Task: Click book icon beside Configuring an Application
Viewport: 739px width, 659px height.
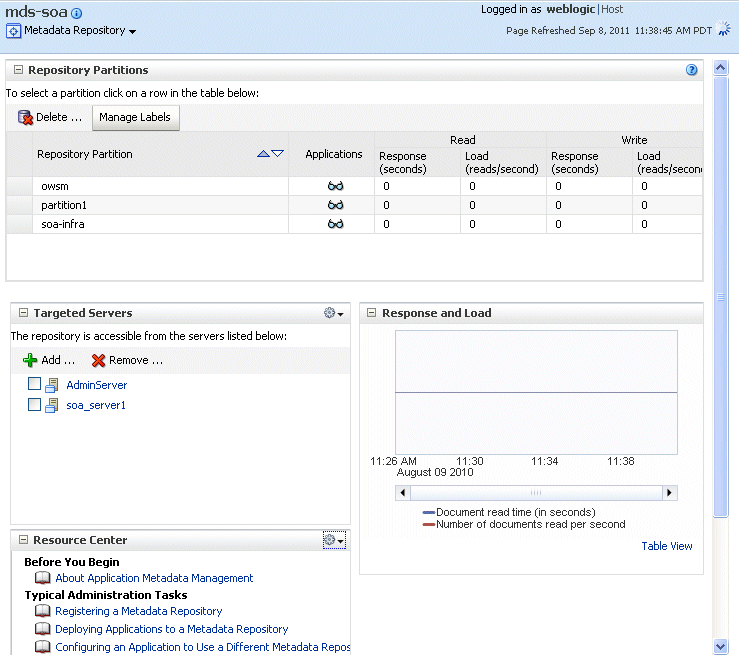Action: point(43,647)
